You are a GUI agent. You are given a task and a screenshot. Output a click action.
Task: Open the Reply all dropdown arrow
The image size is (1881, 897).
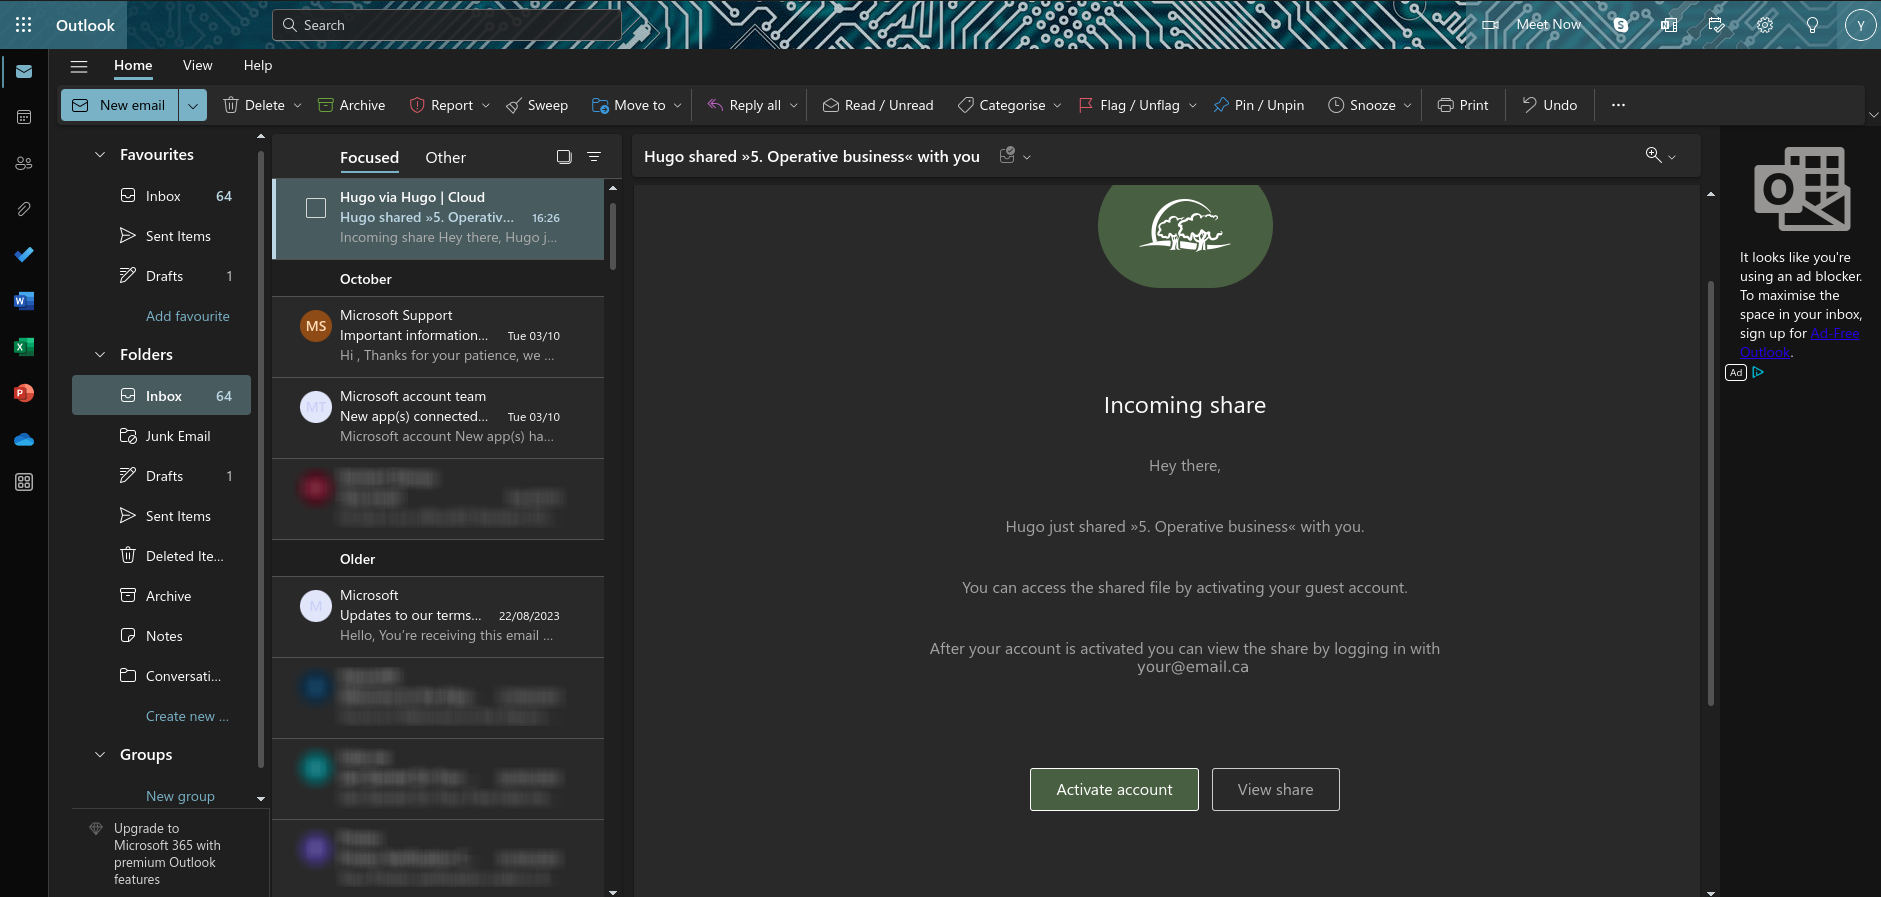point(794,105)
